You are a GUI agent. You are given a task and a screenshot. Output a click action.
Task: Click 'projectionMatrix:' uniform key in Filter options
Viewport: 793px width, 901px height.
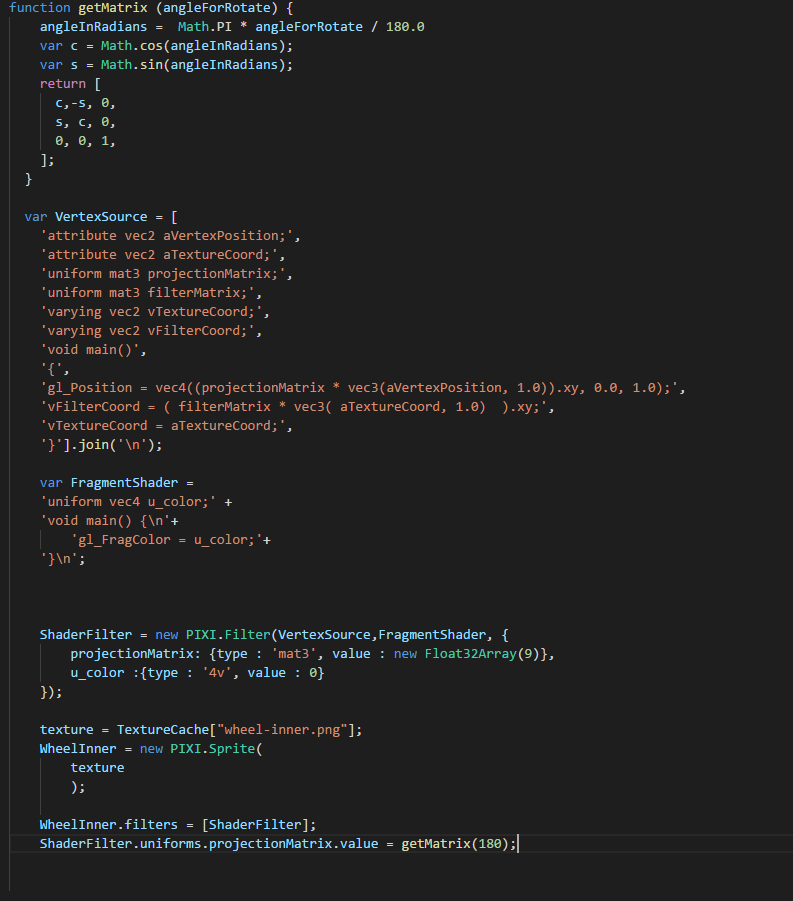click(x=136, y=654)
